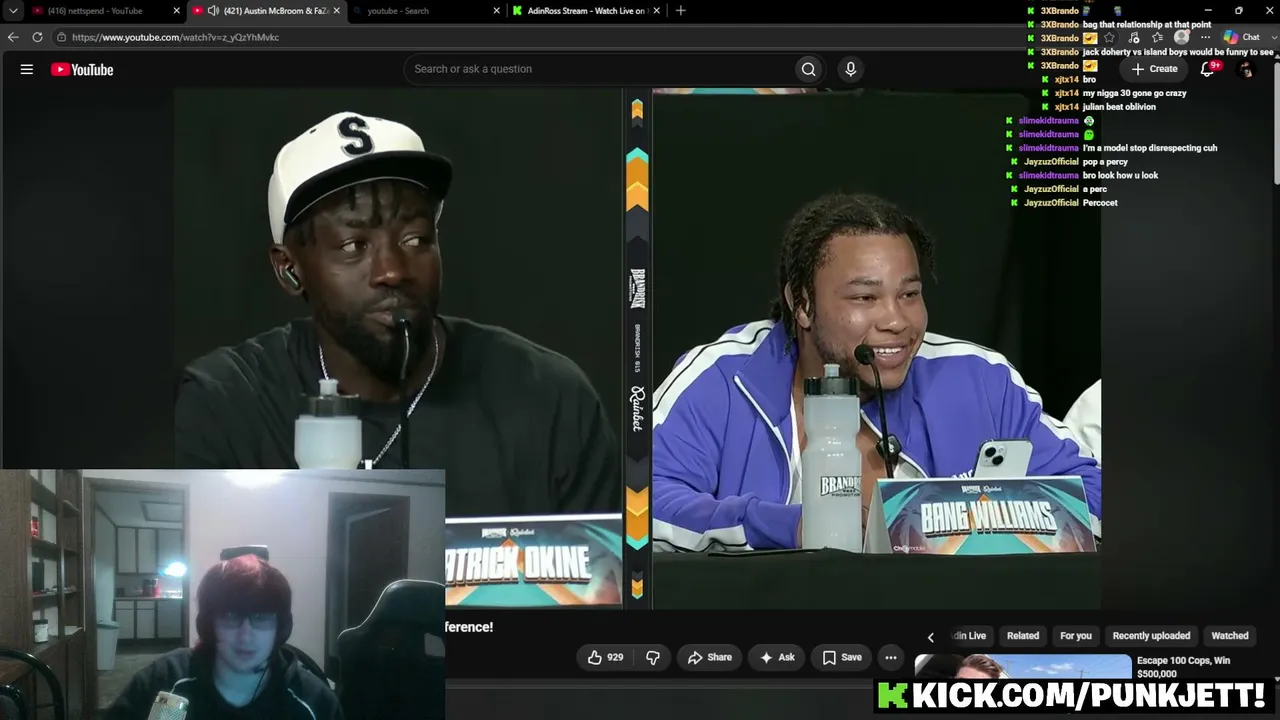Open browser settings and more ellipsis
Screen dimensions: 1280x720
(1205, 37)
